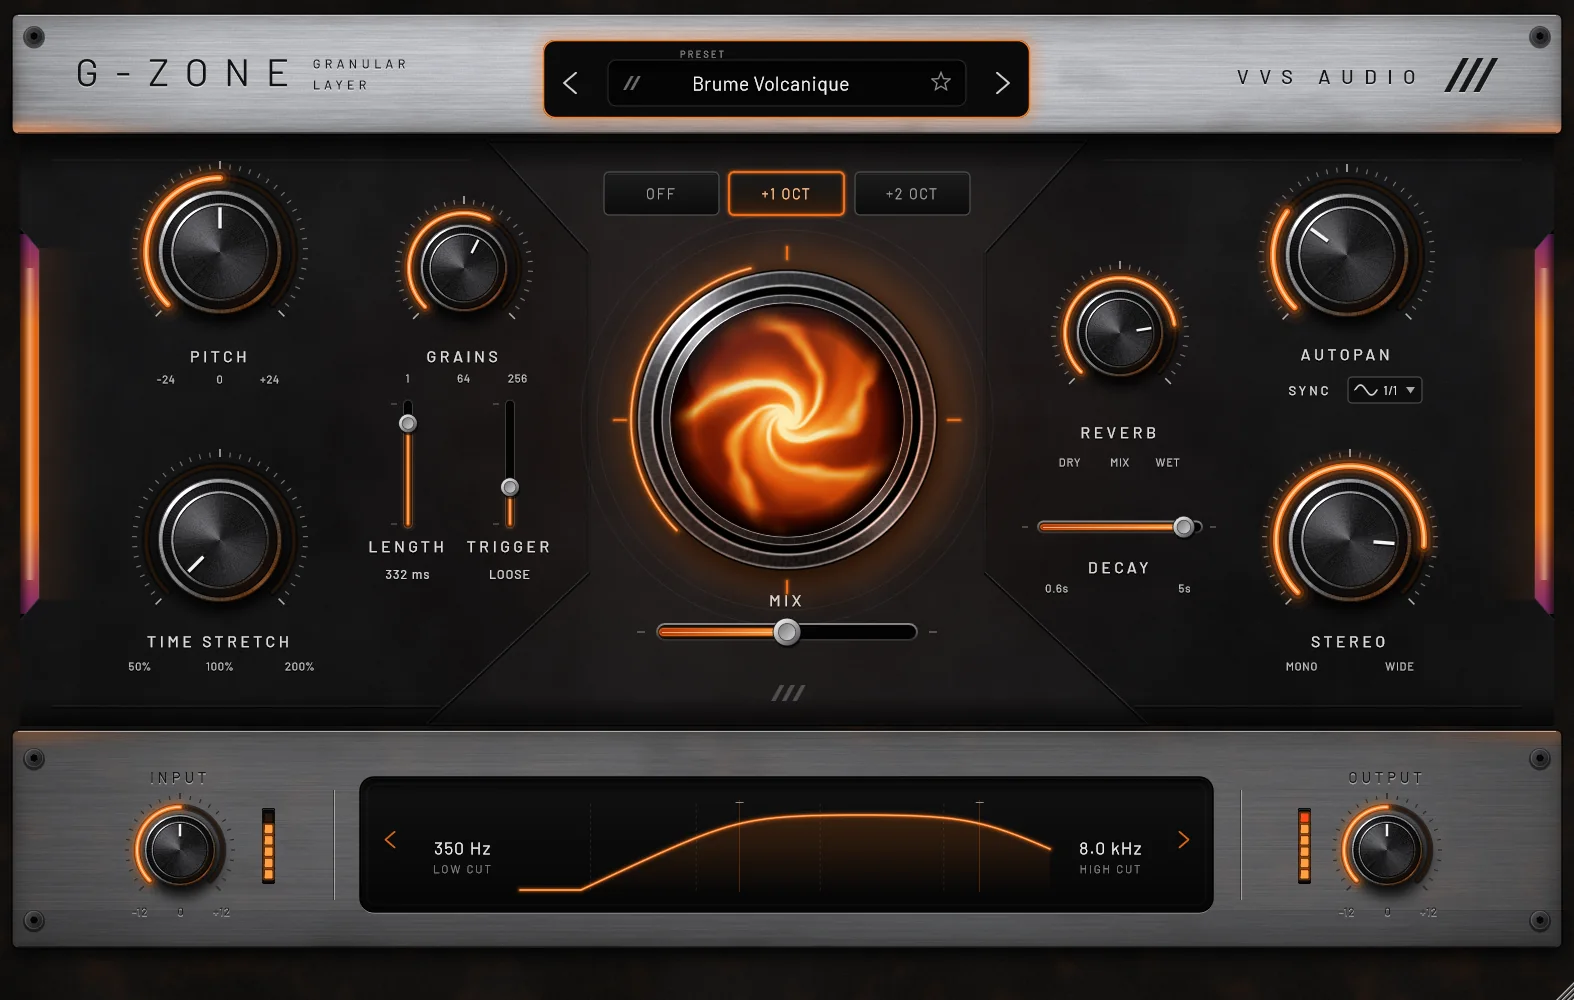Image resolution: width=1574 pixels, height=1000 pixels.
Task: Click the Grains knob
Action: [463, 268]
